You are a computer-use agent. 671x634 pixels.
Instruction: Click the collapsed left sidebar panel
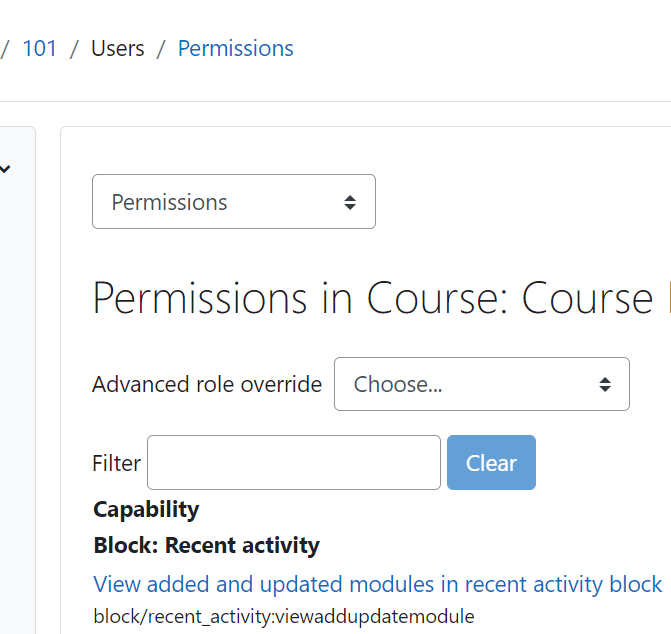[18, 380]
